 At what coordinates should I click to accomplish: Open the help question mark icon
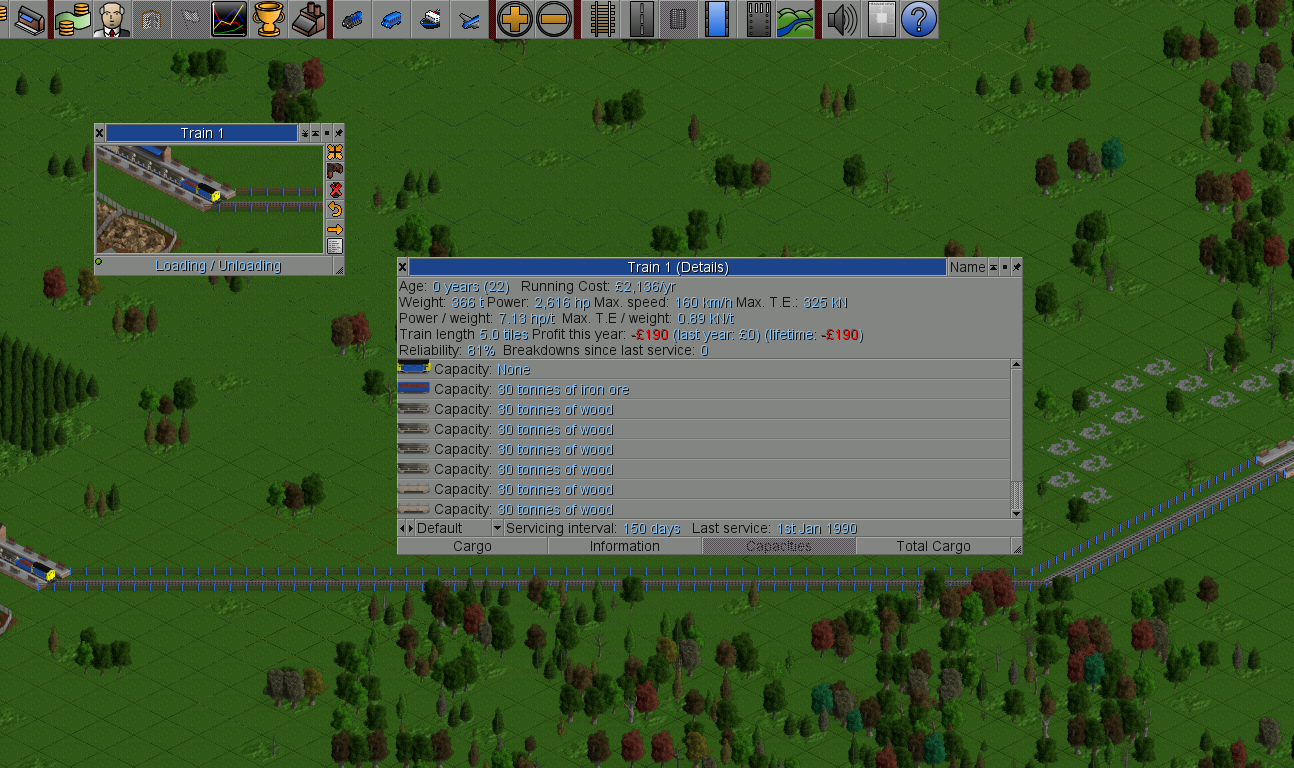point(919,19)
